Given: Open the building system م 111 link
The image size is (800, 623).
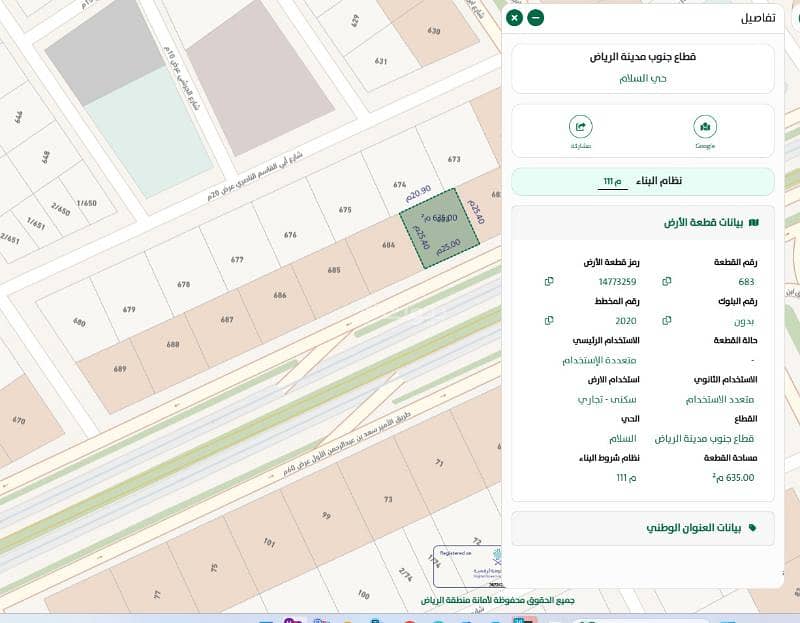Looking at the screenshot, I should click(x=611, y=181).
